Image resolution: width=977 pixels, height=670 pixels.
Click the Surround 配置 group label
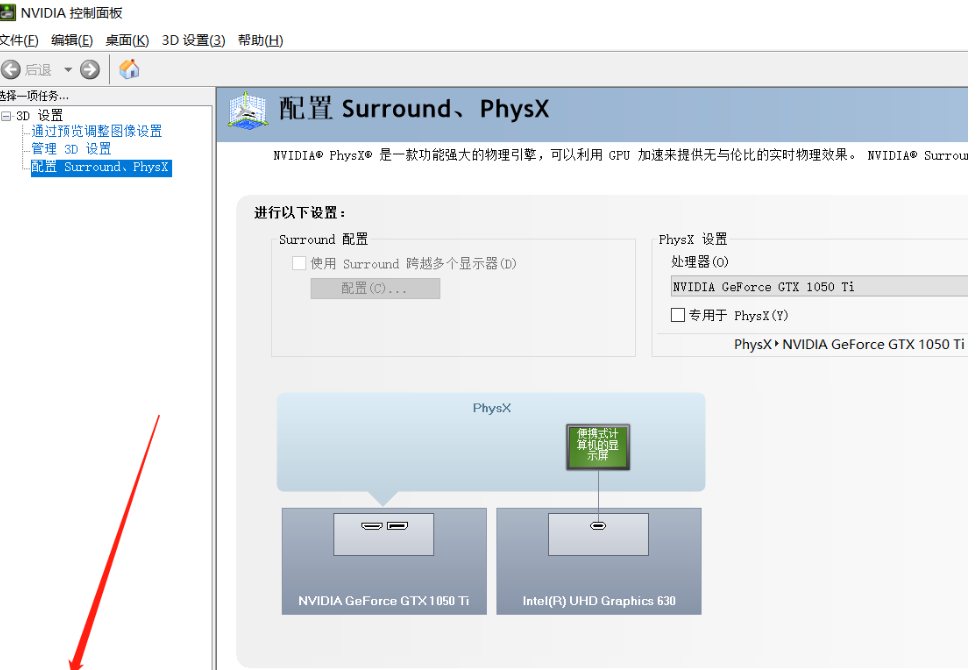[x=323, y=239]
